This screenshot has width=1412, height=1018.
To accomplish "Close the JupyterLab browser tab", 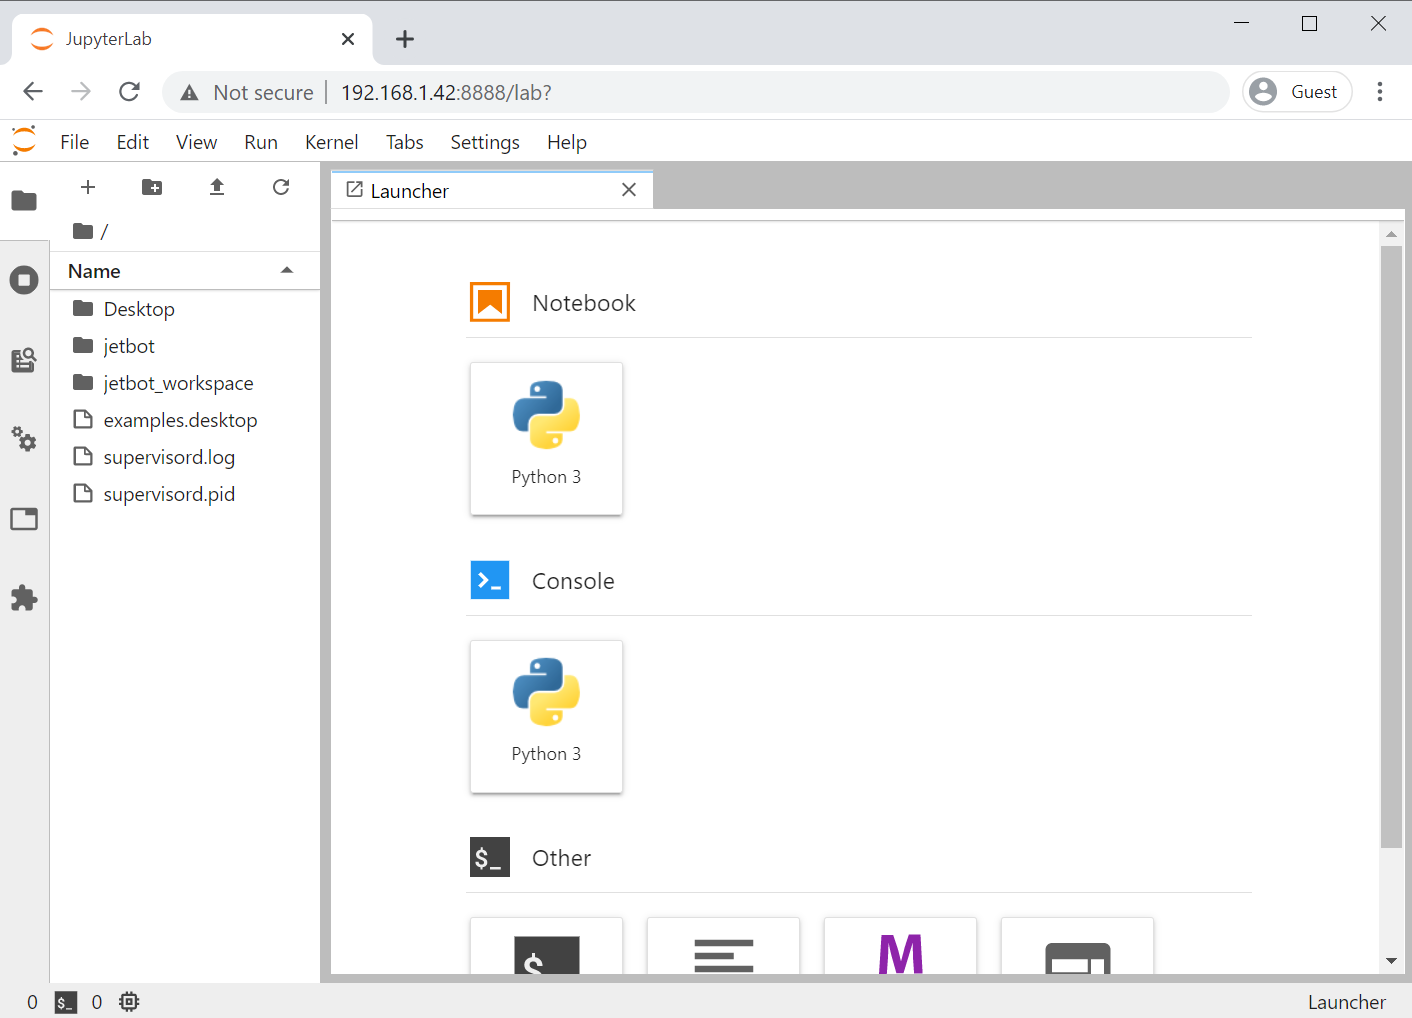I will (348, 39).
